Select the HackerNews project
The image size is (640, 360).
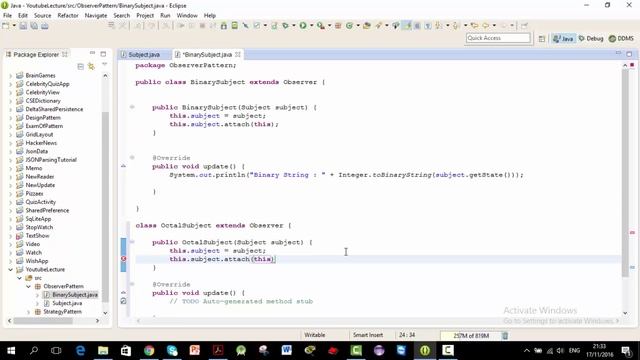(41, 143)
